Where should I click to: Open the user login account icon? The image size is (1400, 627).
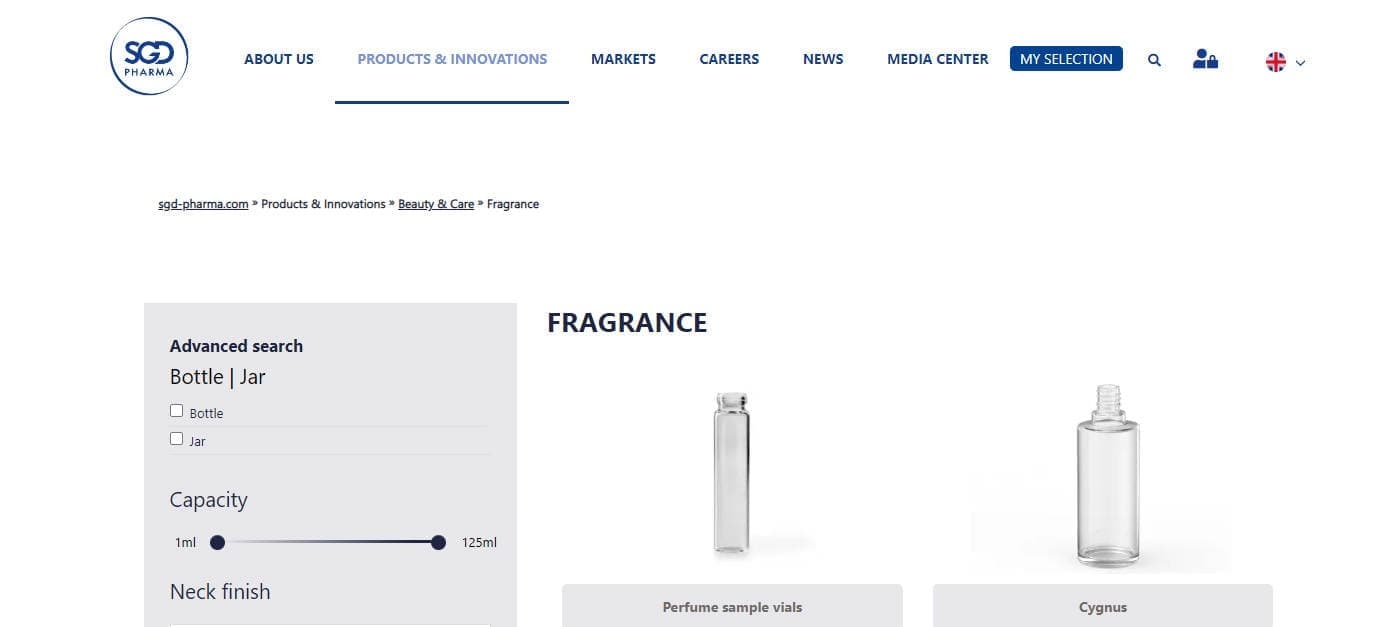pos(1205,59)
